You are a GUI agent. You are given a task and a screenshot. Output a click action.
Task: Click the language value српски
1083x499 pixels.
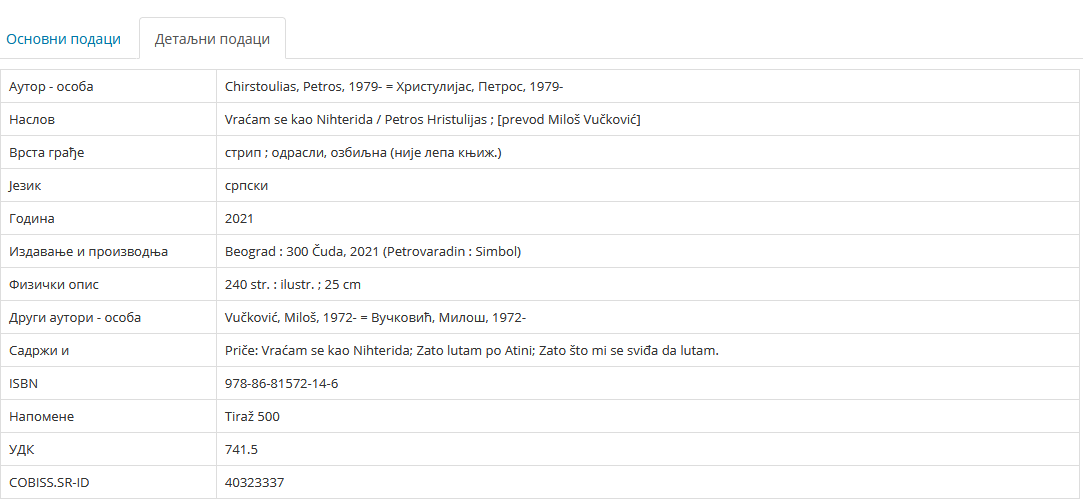point(247,186)
